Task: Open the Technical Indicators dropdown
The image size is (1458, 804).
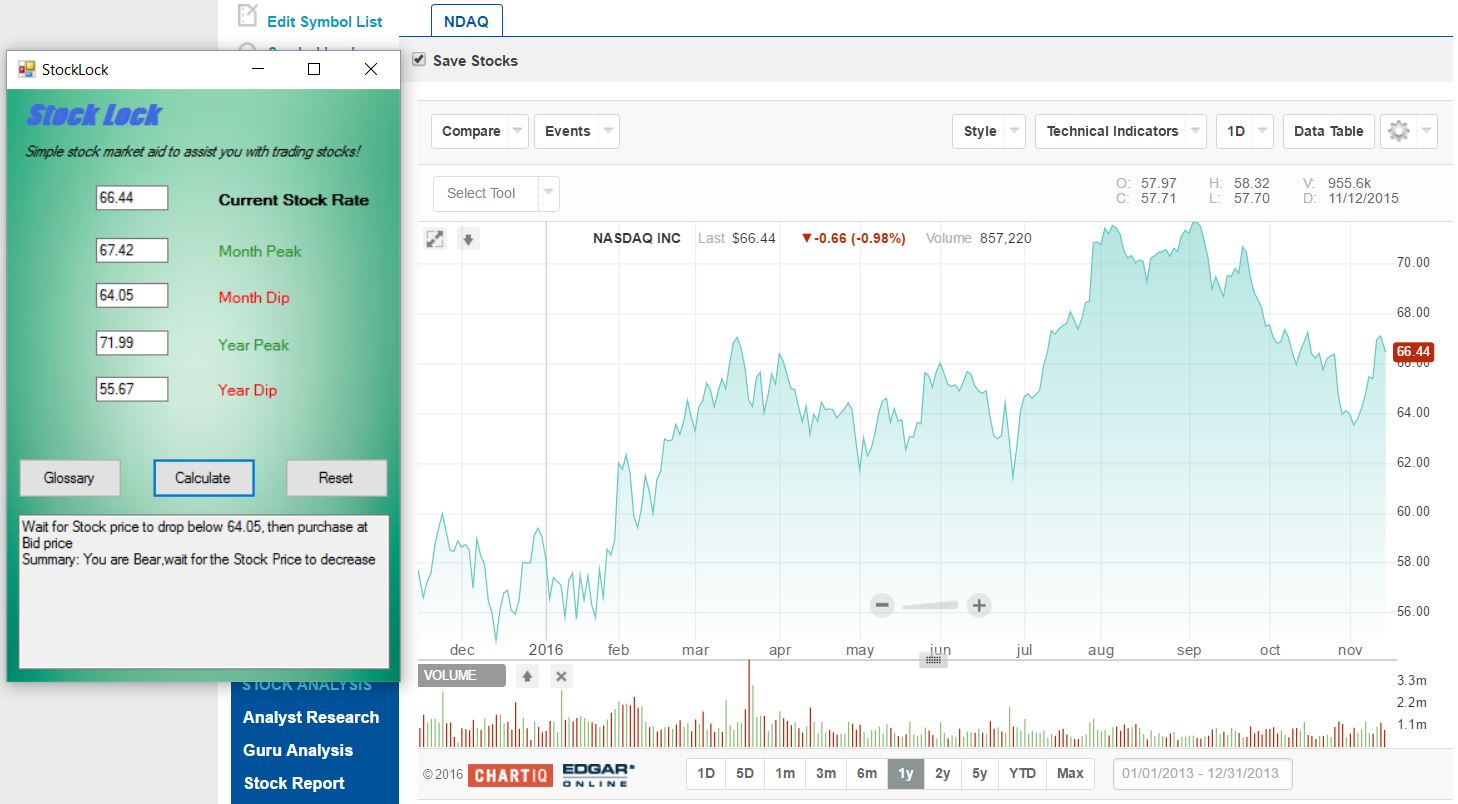Action: pyautogui.click(x=1122, y=131)
